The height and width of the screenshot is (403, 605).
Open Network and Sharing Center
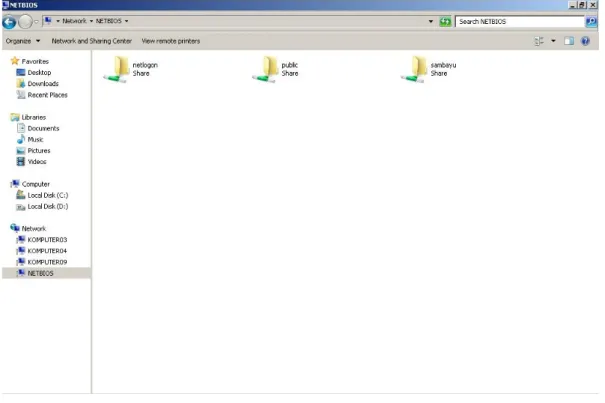point(91,41)
